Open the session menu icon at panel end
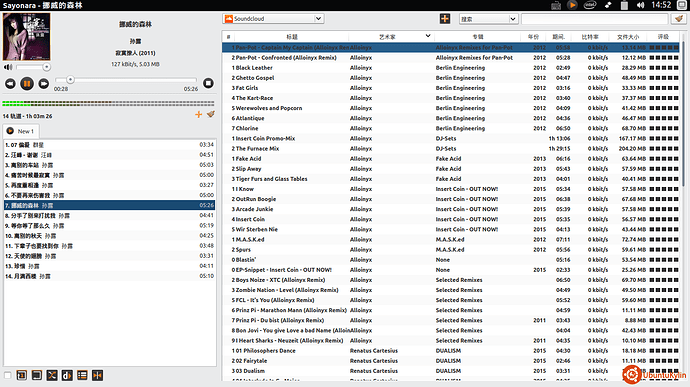This screenshot has height=387, width=690. 683,5
